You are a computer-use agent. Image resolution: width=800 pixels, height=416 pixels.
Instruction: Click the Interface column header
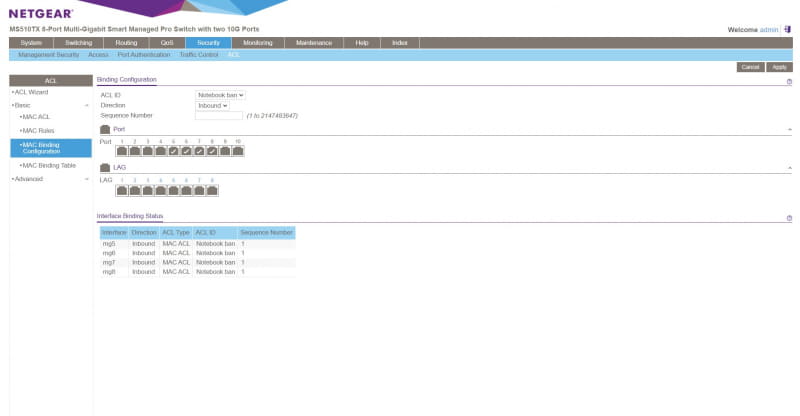[x=114, y=233]
